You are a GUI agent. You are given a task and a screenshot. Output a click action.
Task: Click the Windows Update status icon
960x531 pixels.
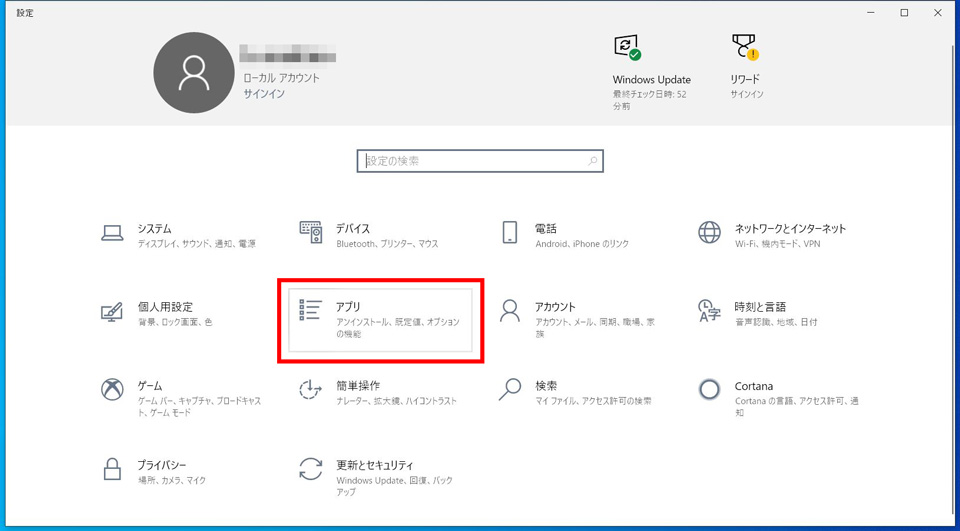click(x=628, y=47)
